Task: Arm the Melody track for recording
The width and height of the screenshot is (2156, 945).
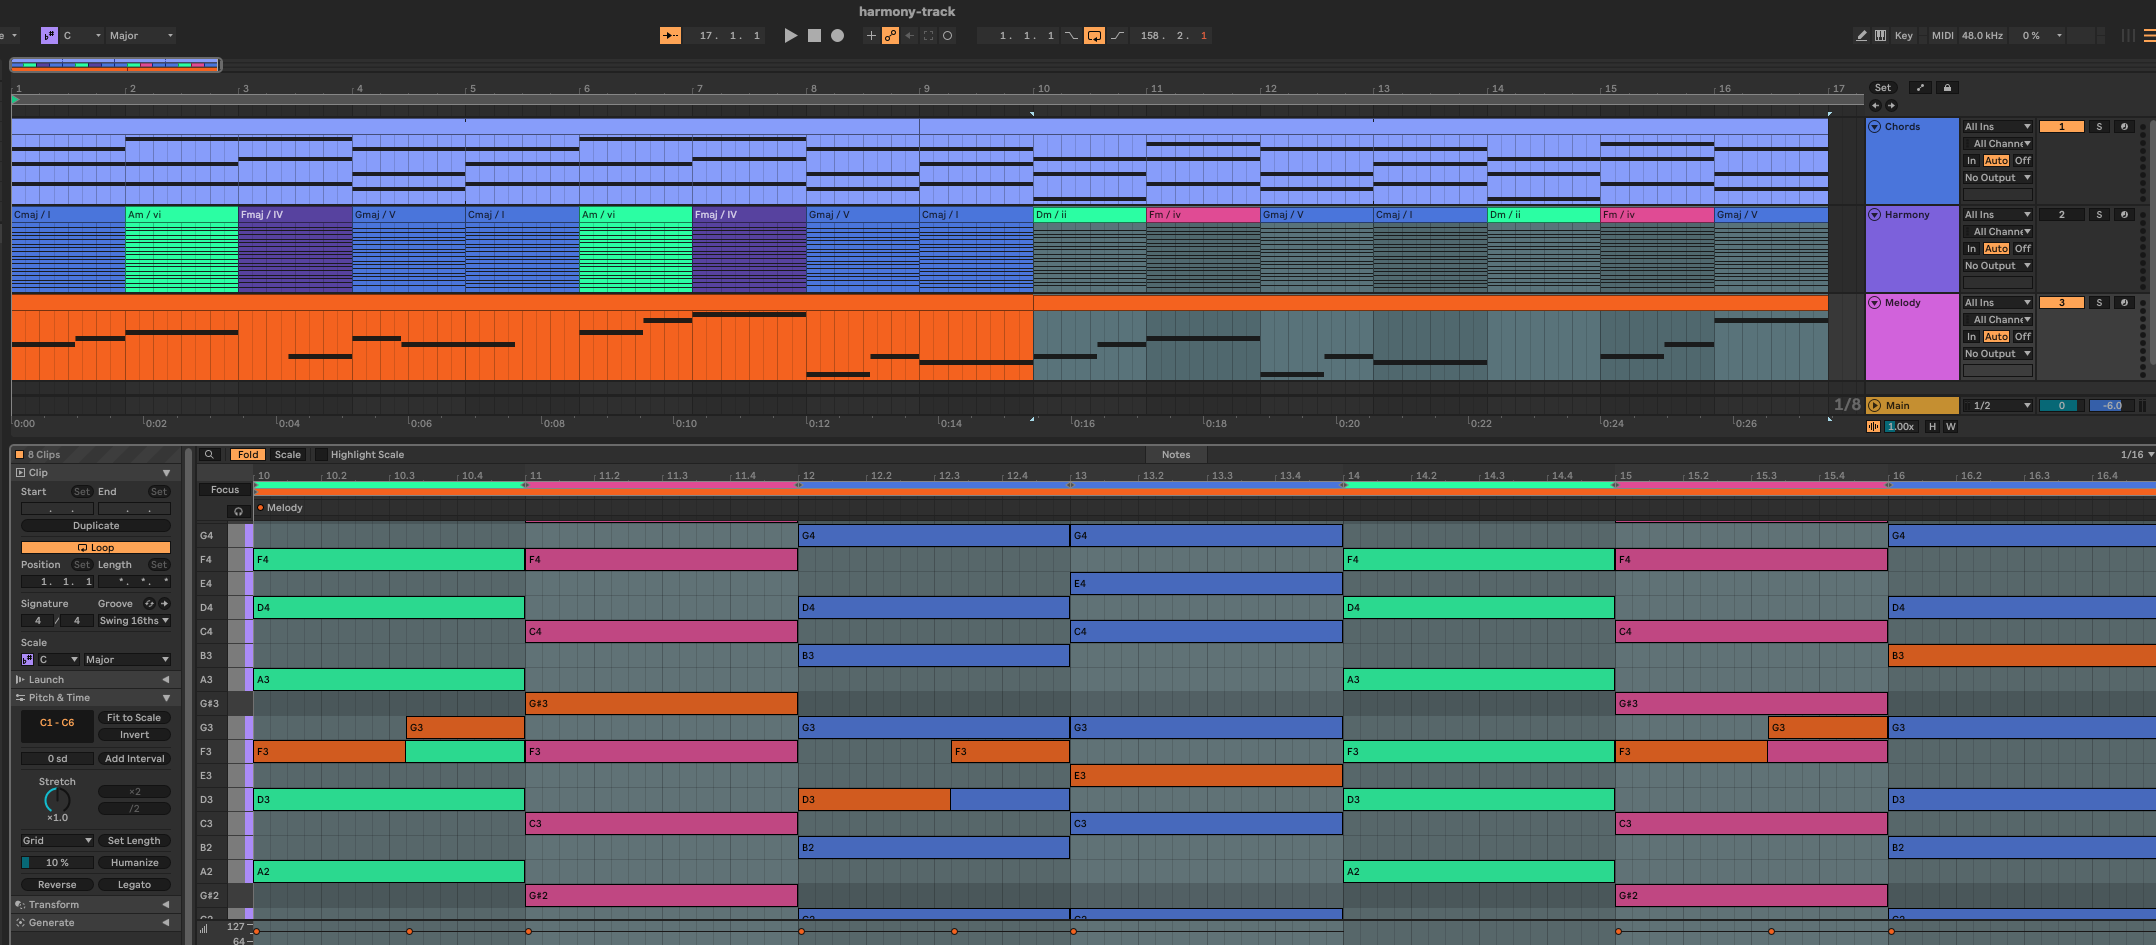Action: tap(2124, 303)
